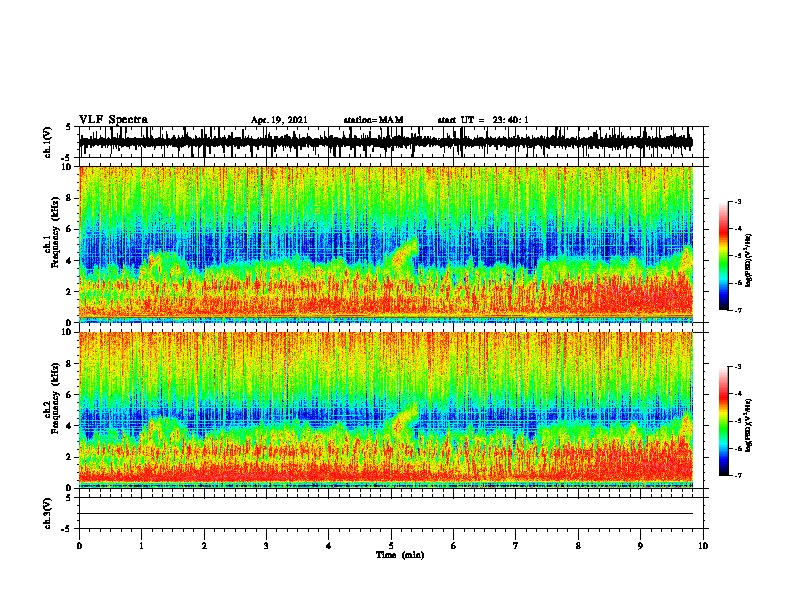Click the "Time (min)" x-axis title
This screenshot has height=612, width=792.
pyautogui.click(x=400, y=555)
